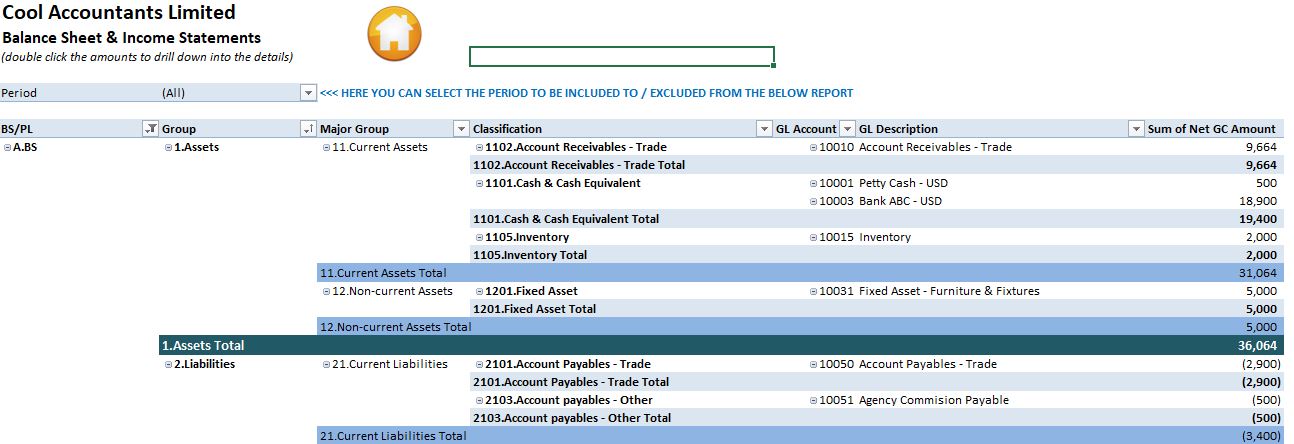Collapse GL account 10051 row
This screenshot has width=1294, height=444.
[814, 400]
